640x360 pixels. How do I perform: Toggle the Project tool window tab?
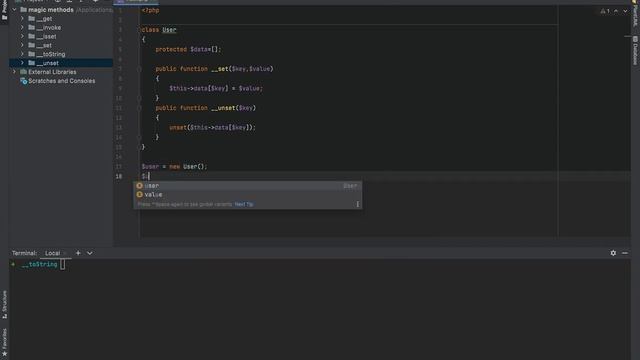(4, 10)
